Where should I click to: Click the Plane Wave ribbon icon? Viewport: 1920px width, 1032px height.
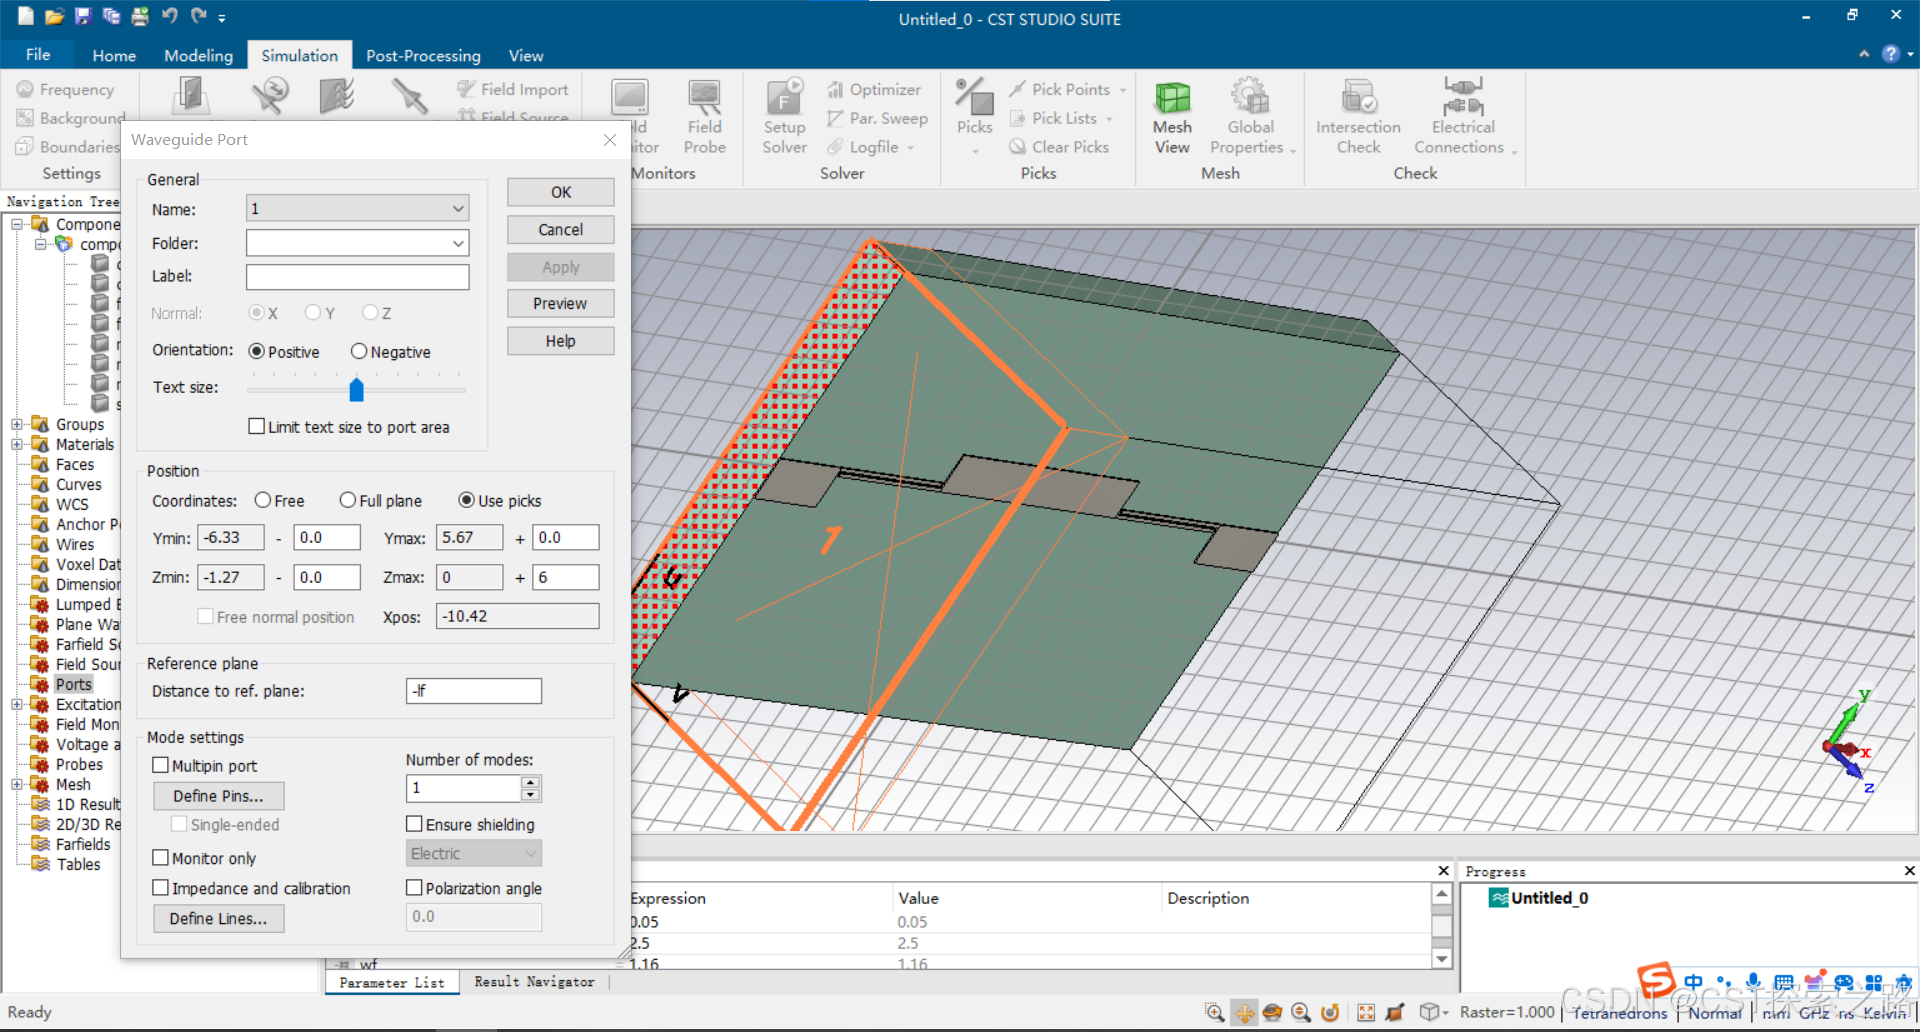pos(337,97)
